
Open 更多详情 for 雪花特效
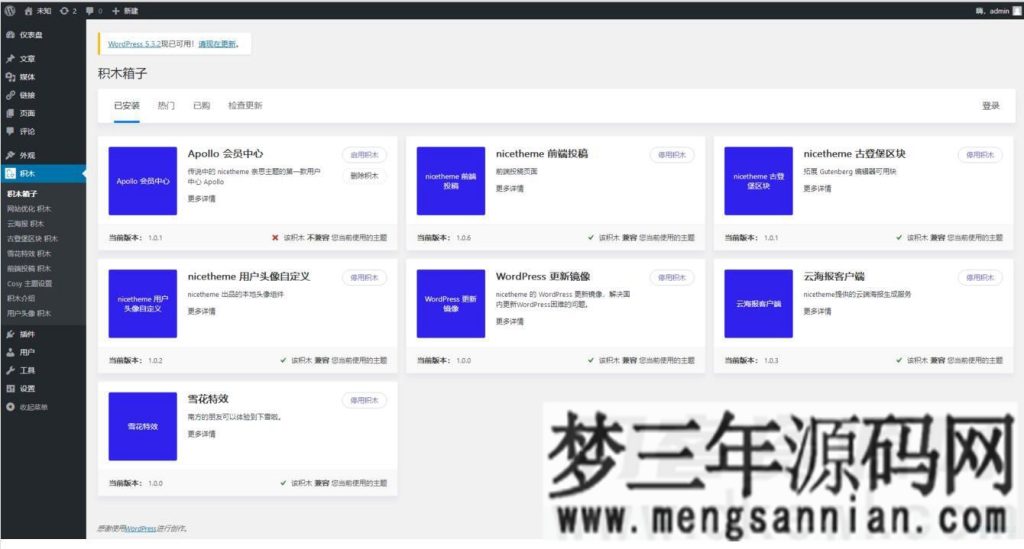201,434
